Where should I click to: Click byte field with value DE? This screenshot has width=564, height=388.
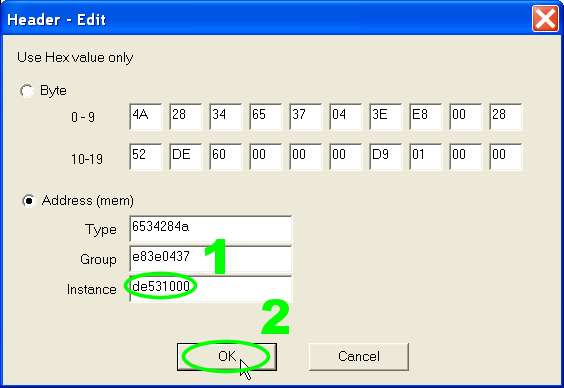tap(185, 156)
